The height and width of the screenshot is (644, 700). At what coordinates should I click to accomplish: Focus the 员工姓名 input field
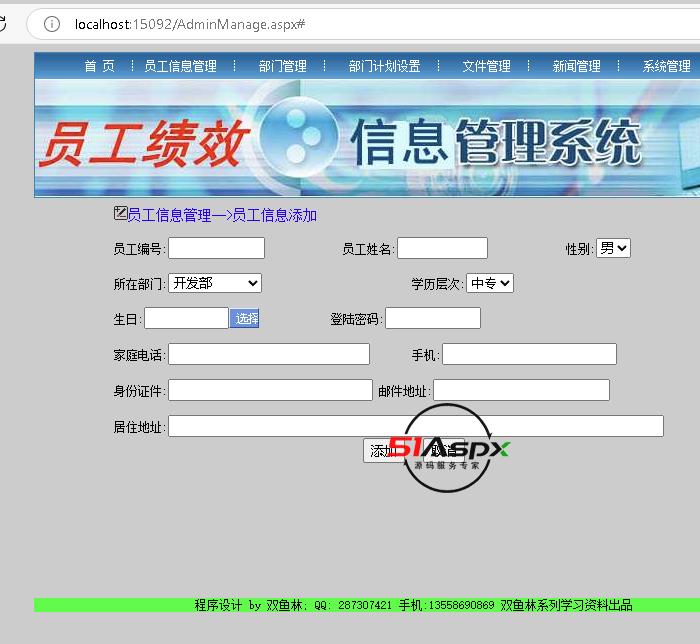[442, 248]
